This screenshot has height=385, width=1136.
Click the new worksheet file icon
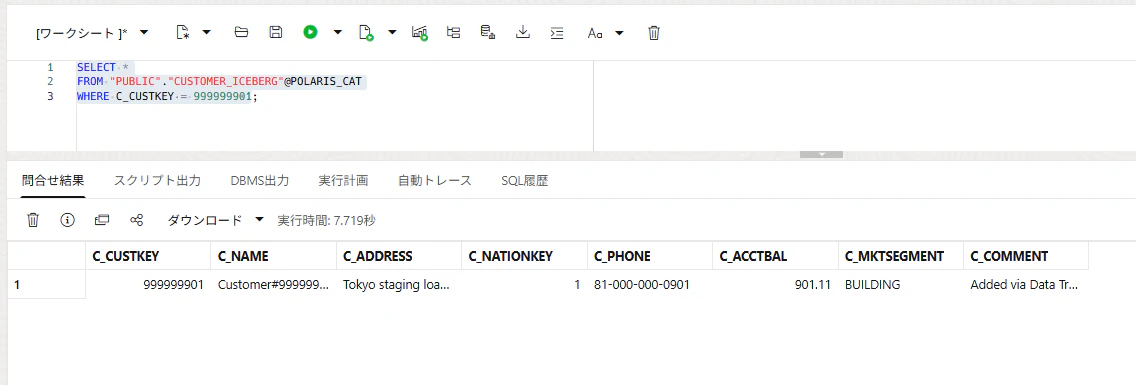183,33
